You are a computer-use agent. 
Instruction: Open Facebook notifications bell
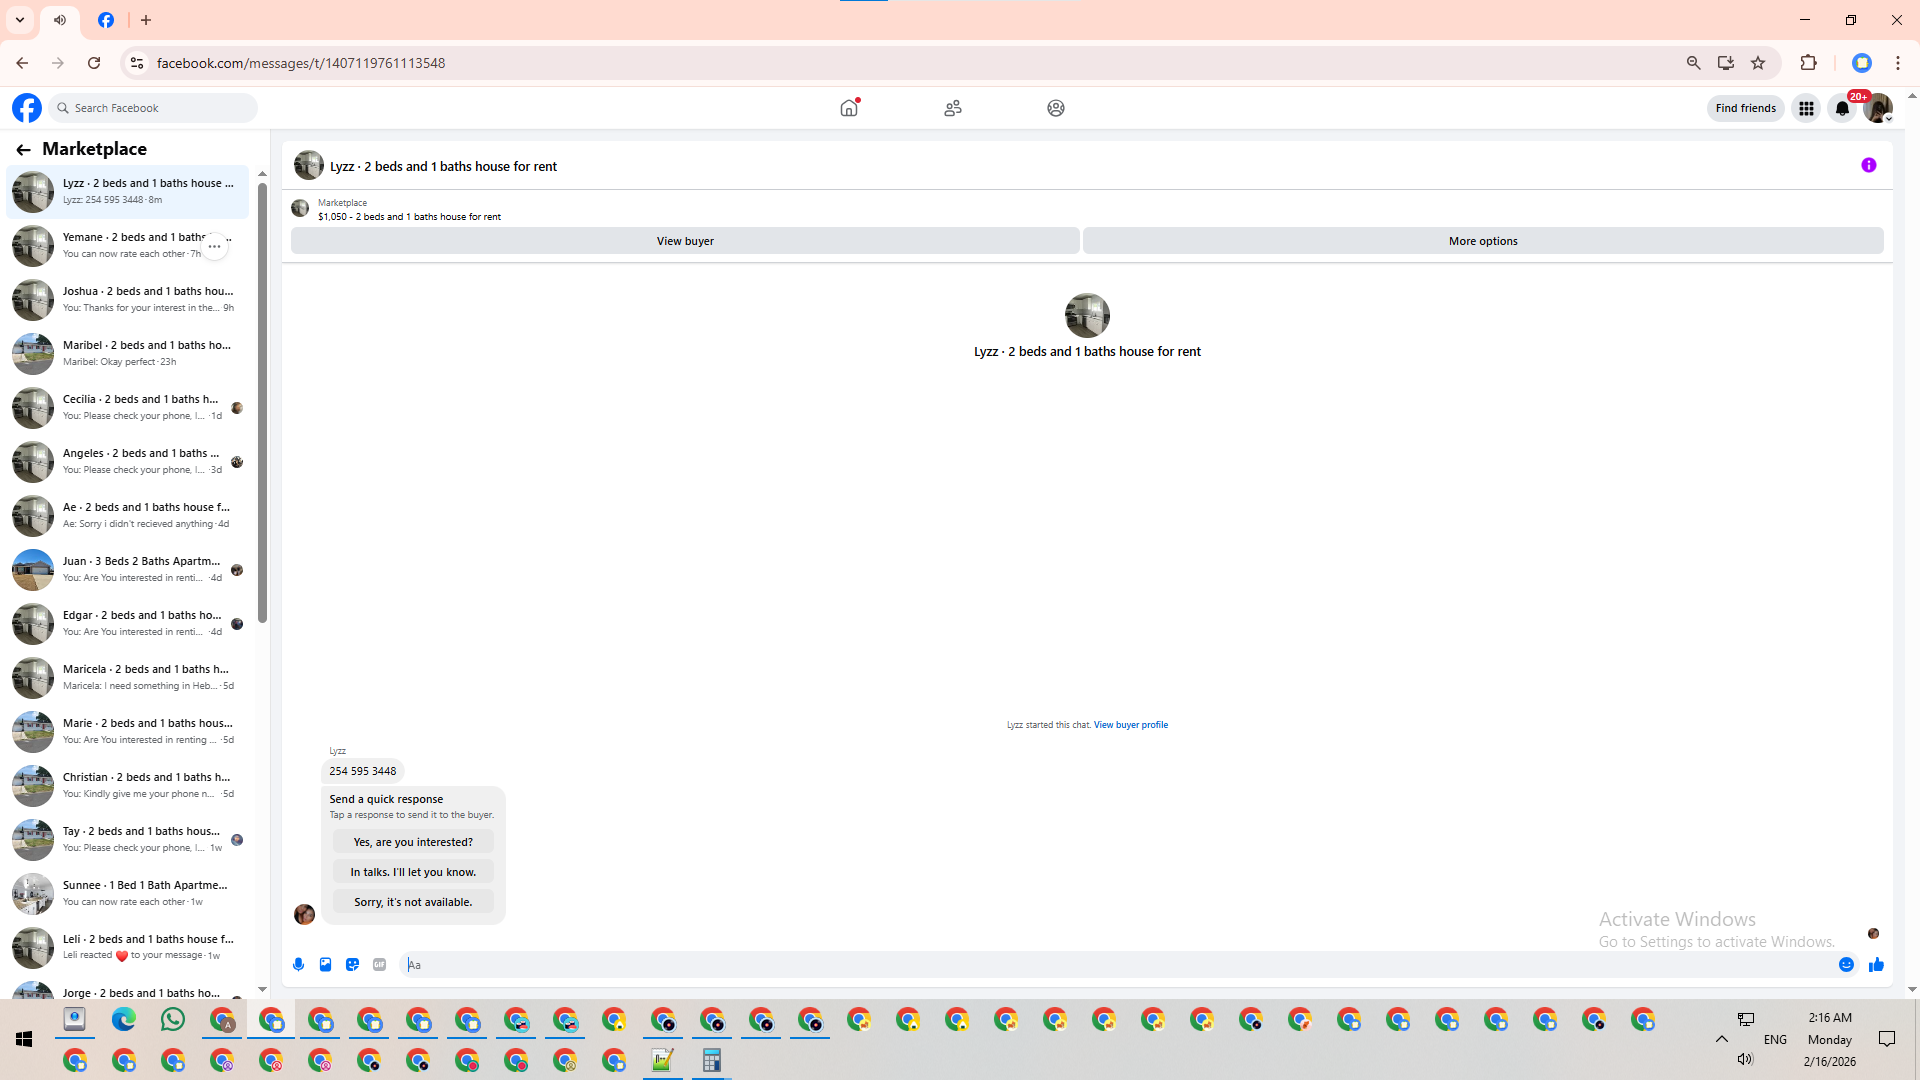pyautogui.click(x=1842, y=108)
